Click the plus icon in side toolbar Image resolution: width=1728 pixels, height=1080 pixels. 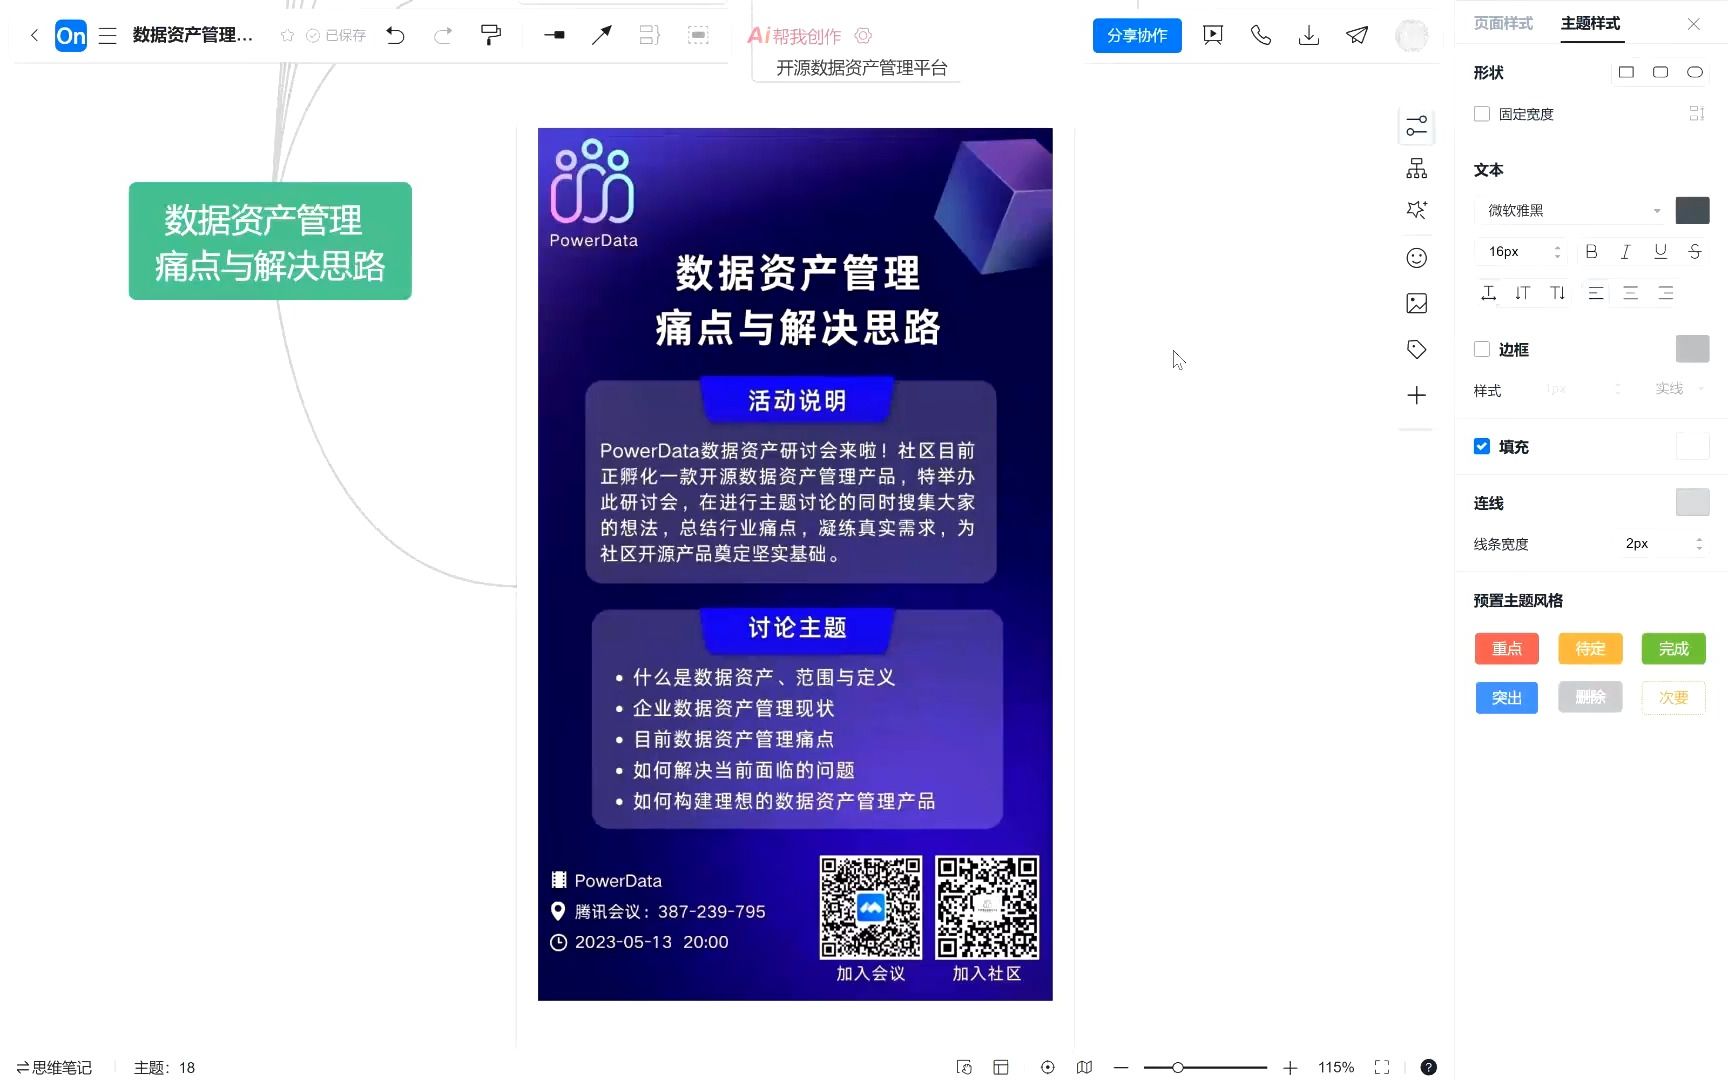[1416, 395]
